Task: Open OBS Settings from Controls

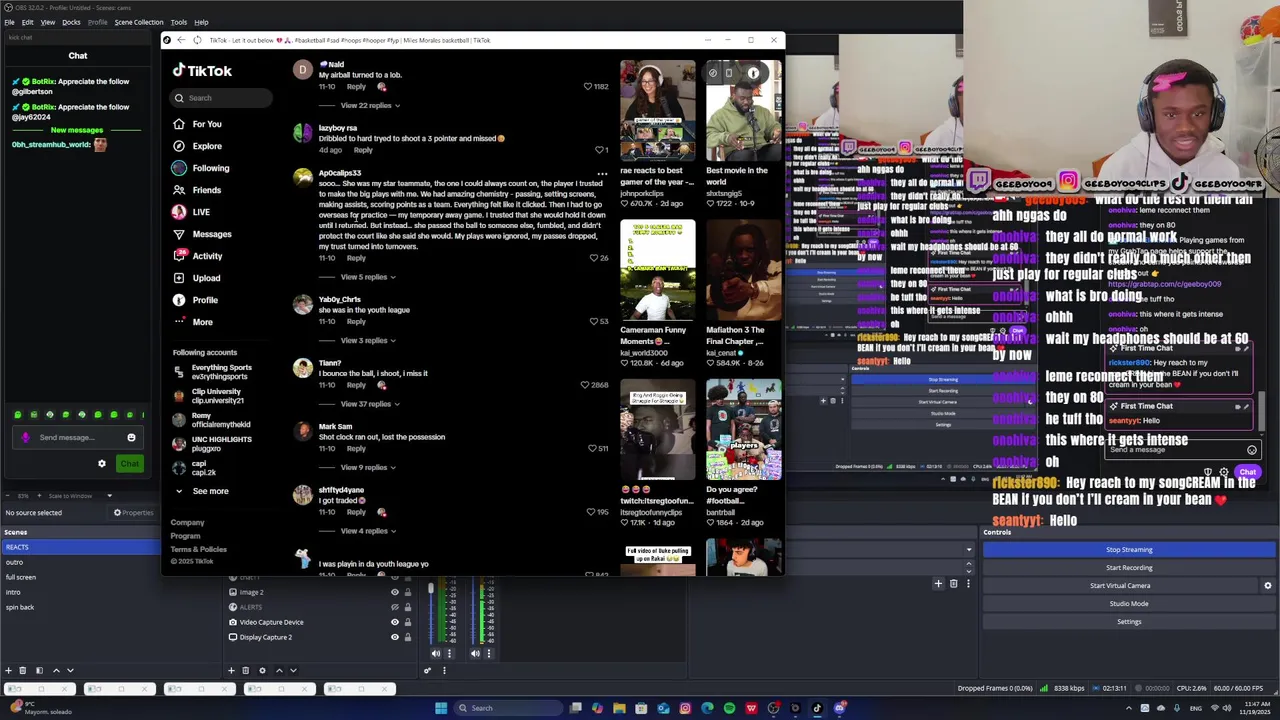Action: coord(1129,622)
